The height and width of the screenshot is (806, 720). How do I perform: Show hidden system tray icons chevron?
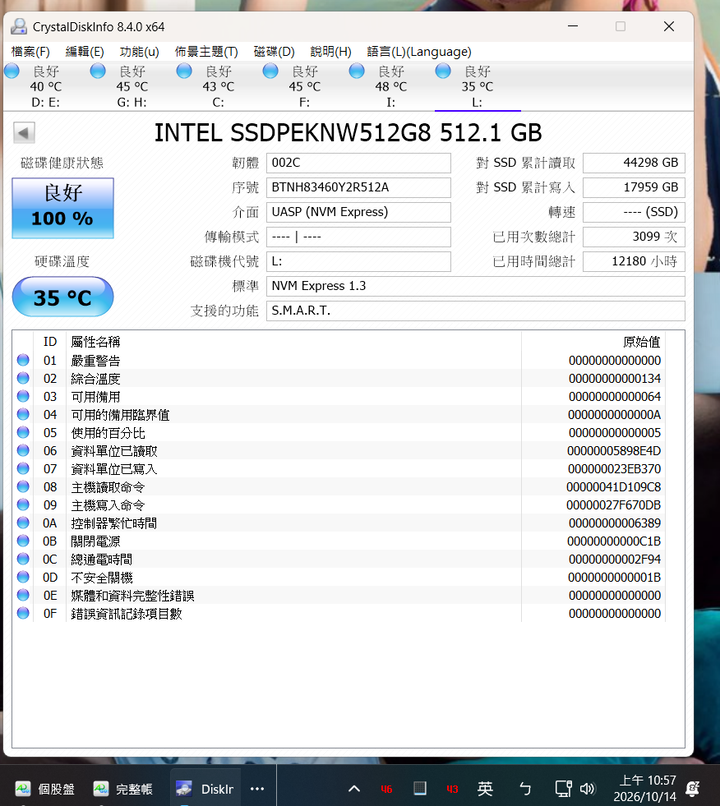point(354,789)
